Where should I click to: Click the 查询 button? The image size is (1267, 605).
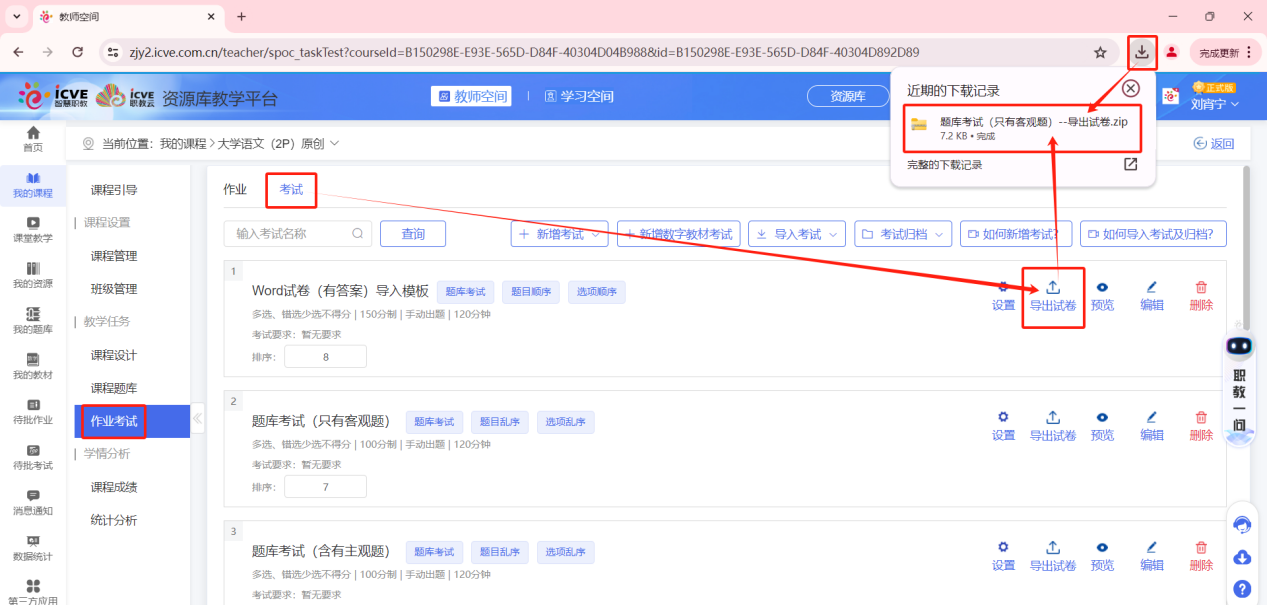click(x=412, y=233)
